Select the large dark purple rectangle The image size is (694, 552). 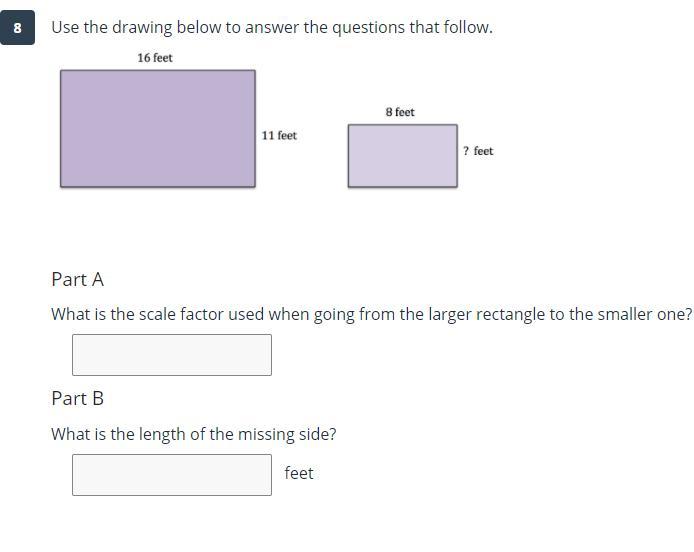[x=157, y=128]
